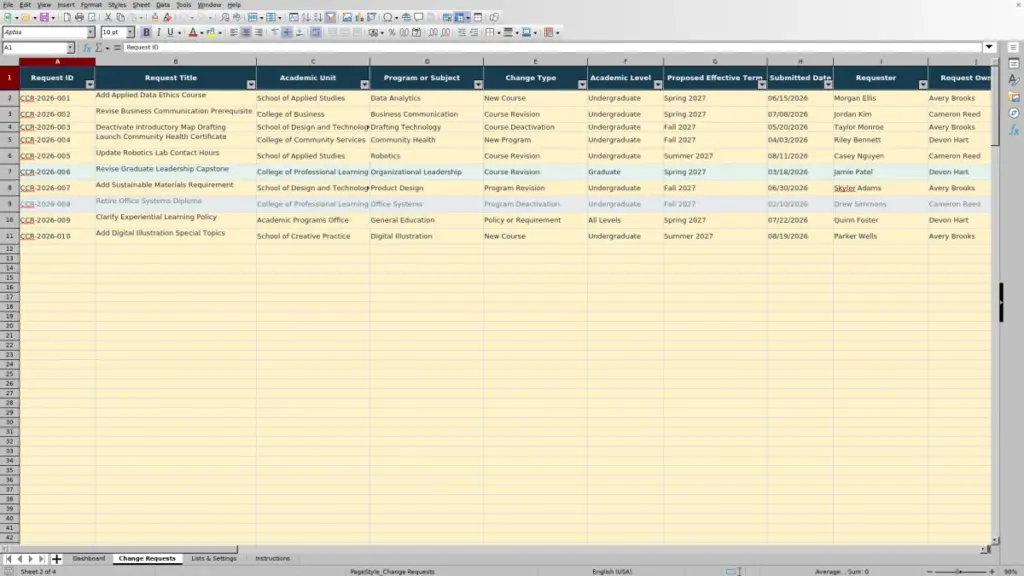1024x576 pixels.
Task: Open the font name dropdown
Action: coord(90,32)
